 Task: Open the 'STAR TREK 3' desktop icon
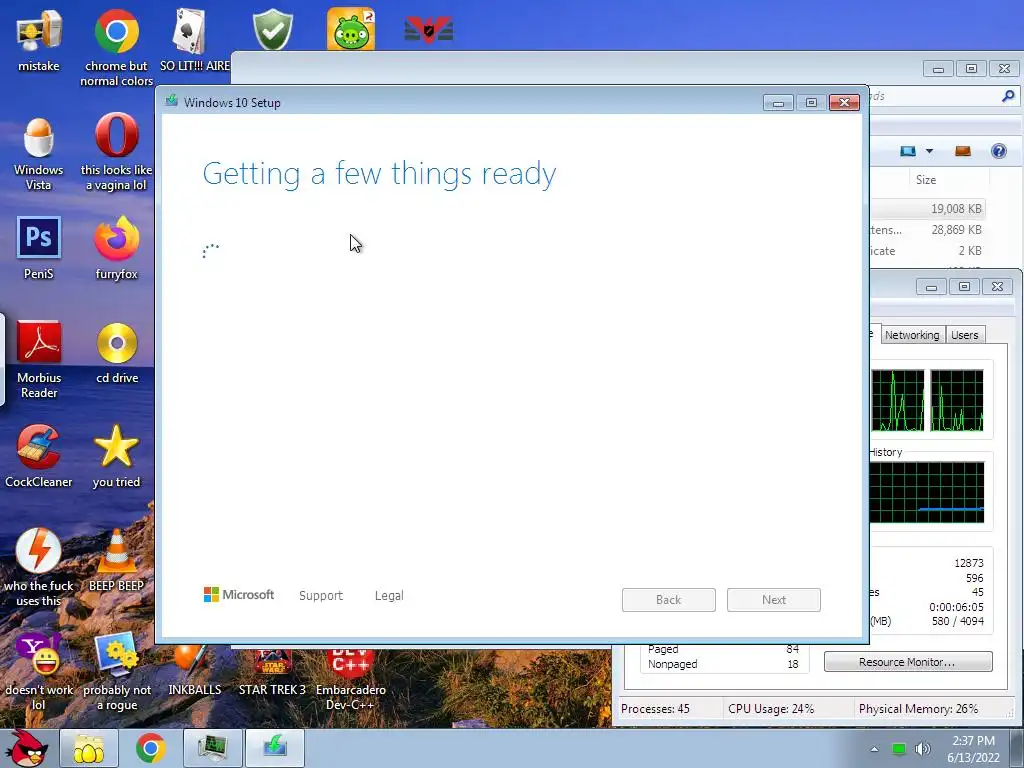point(272,671)
